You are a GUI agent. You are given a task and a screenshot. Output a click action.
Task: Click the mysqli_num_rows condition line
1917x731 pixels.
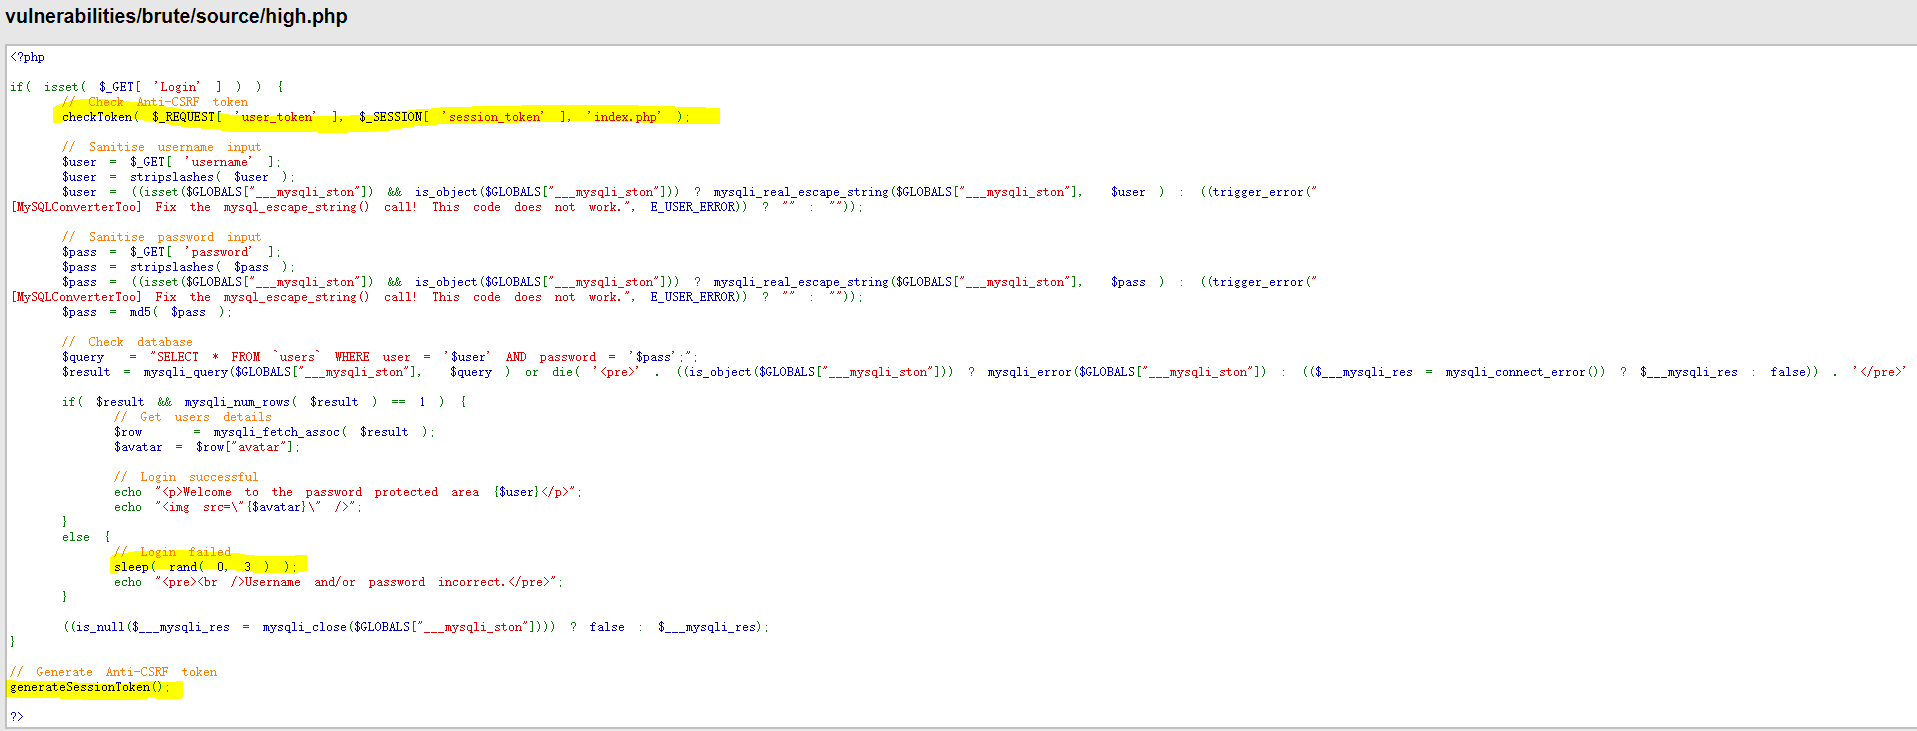point(264,402)
